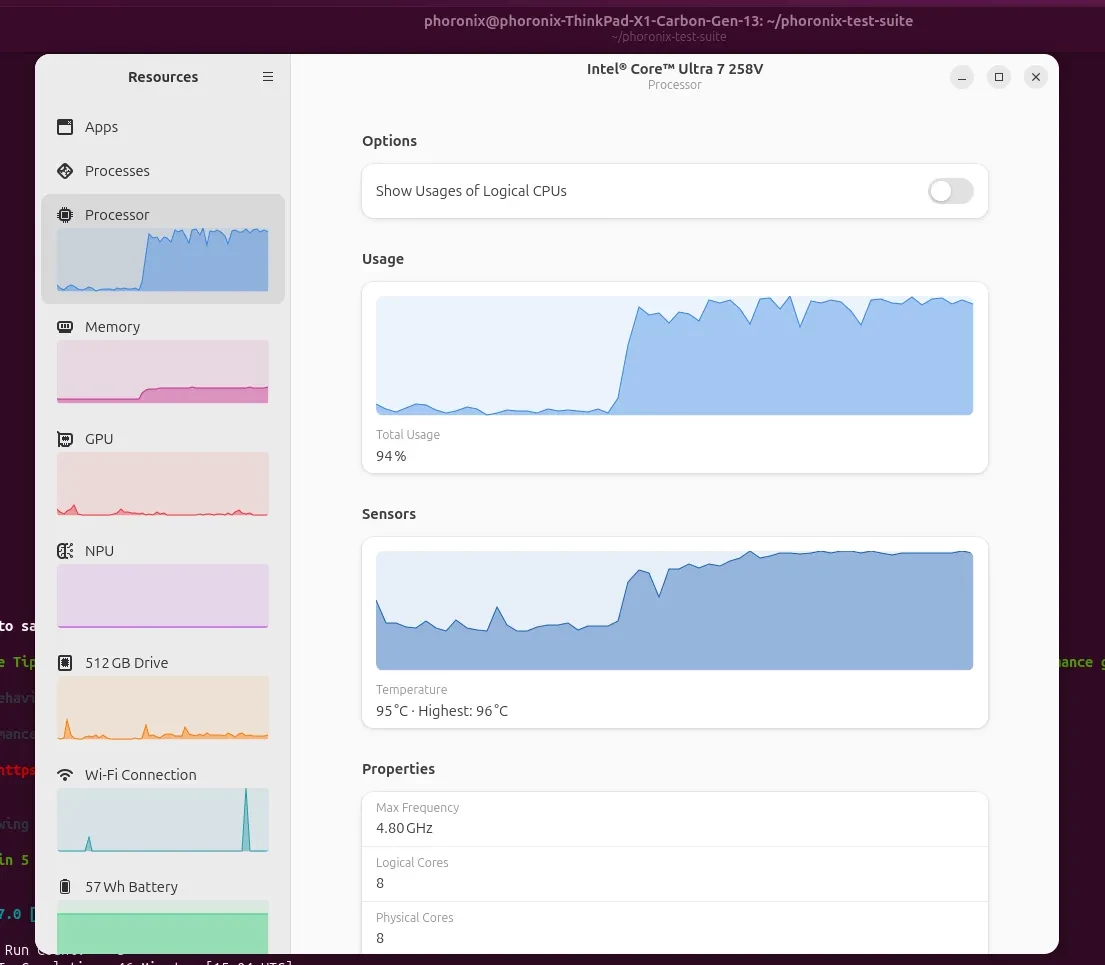The image size is (1105, 965).
Task: Minimize the Resources window
Action: 961,77
